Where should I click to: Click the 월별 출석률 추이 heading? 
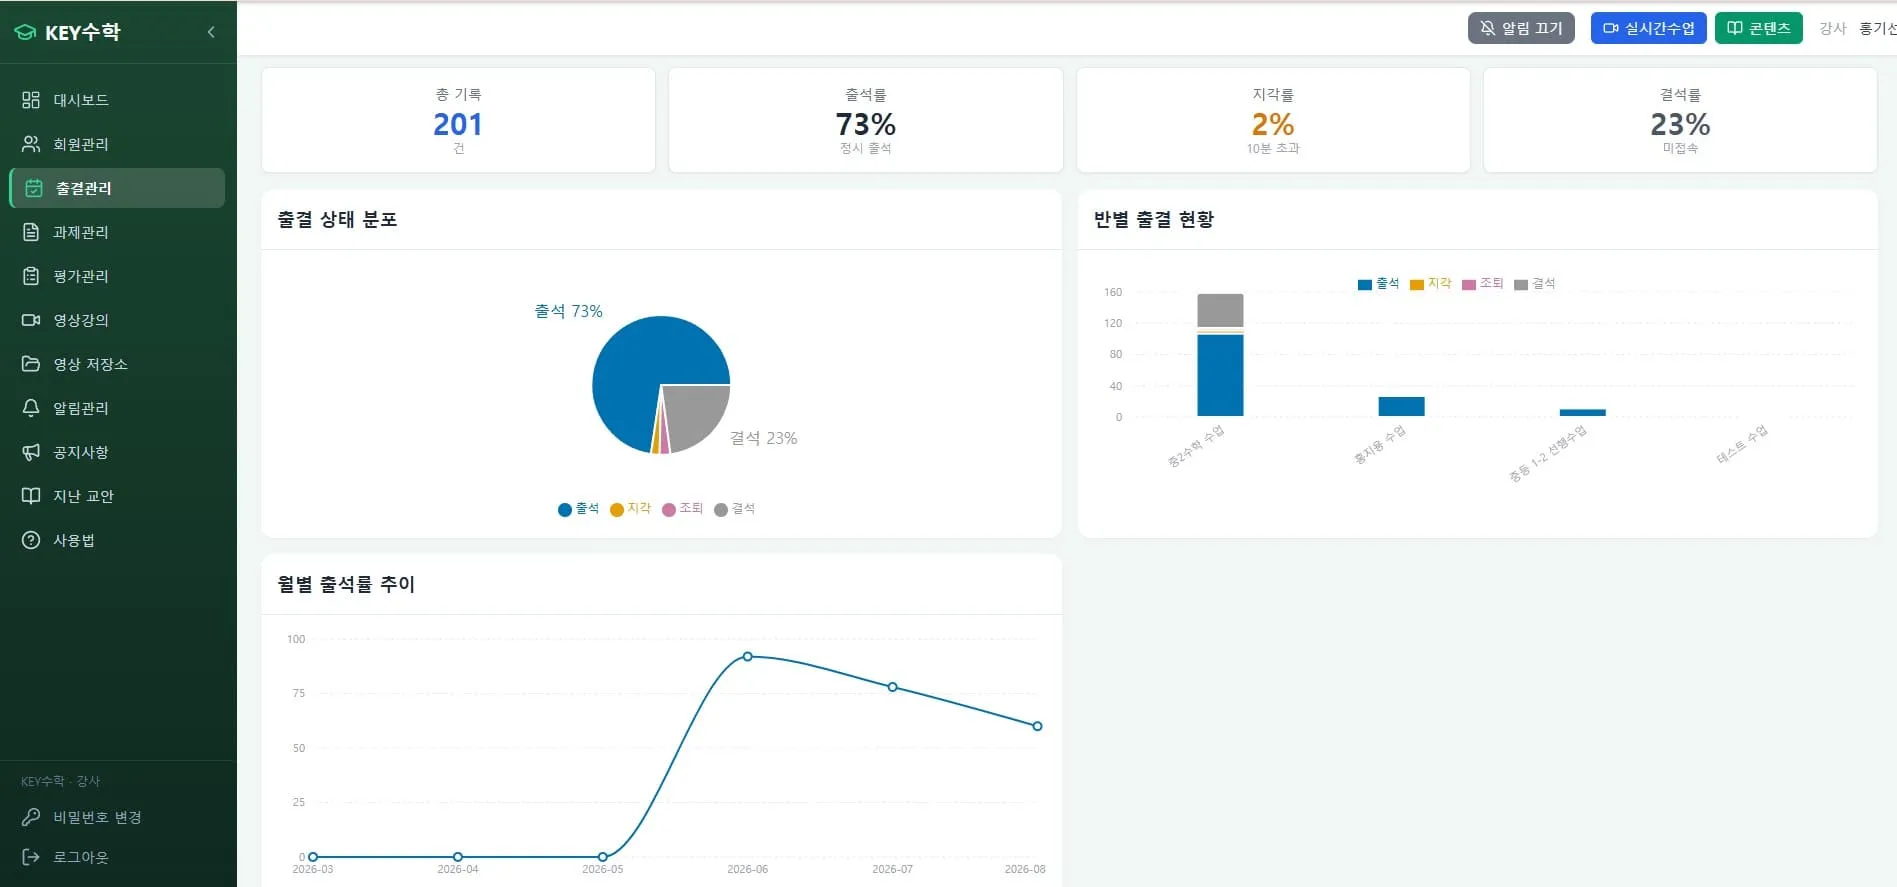coord(346,584)
